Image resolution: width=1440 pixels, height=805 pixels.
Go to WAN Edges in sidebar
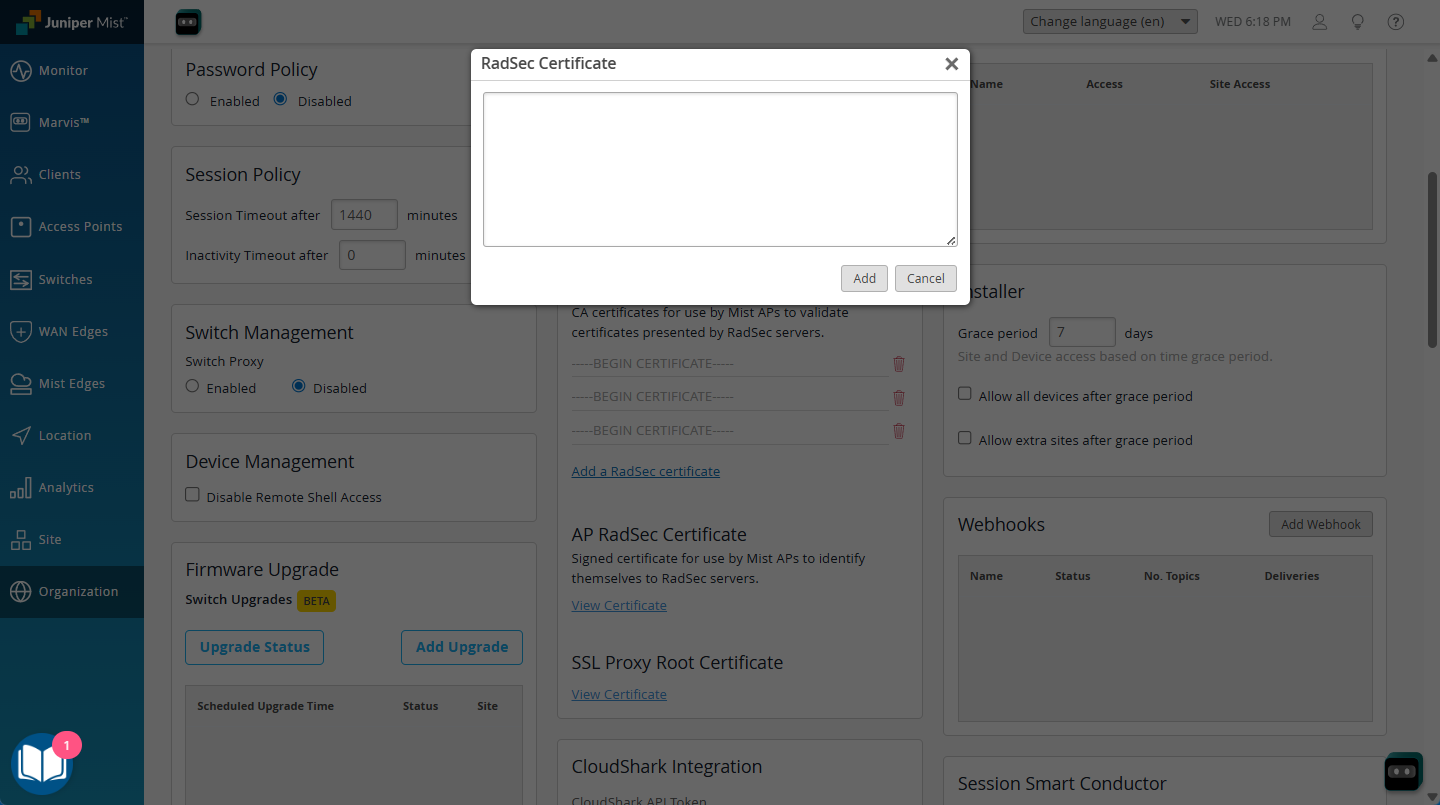click(x=72, y=331)
